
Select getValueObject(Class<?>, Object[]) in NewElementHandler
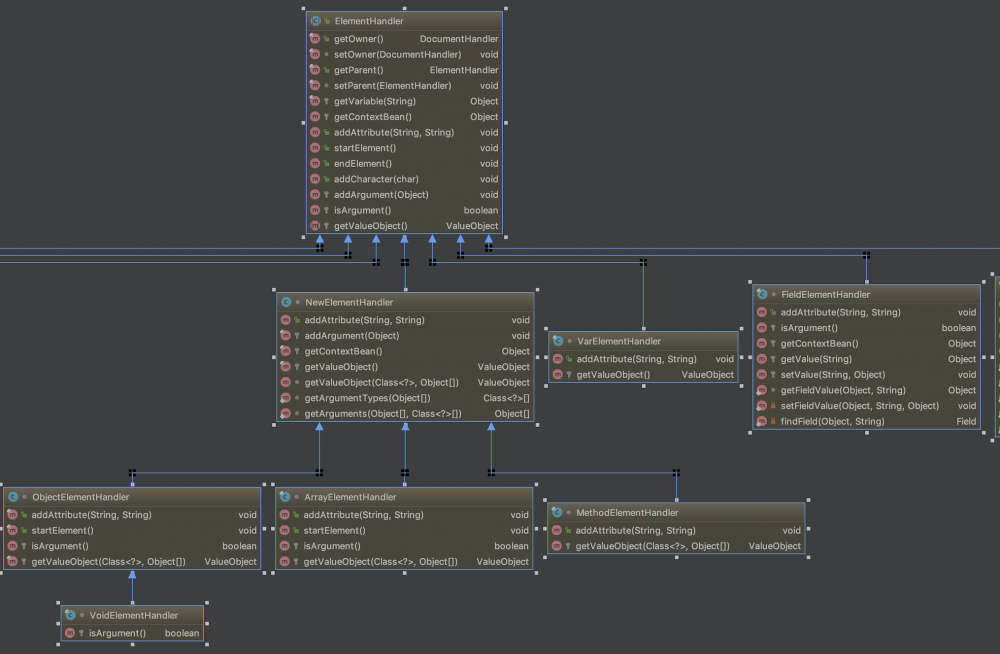click(381, 383)
